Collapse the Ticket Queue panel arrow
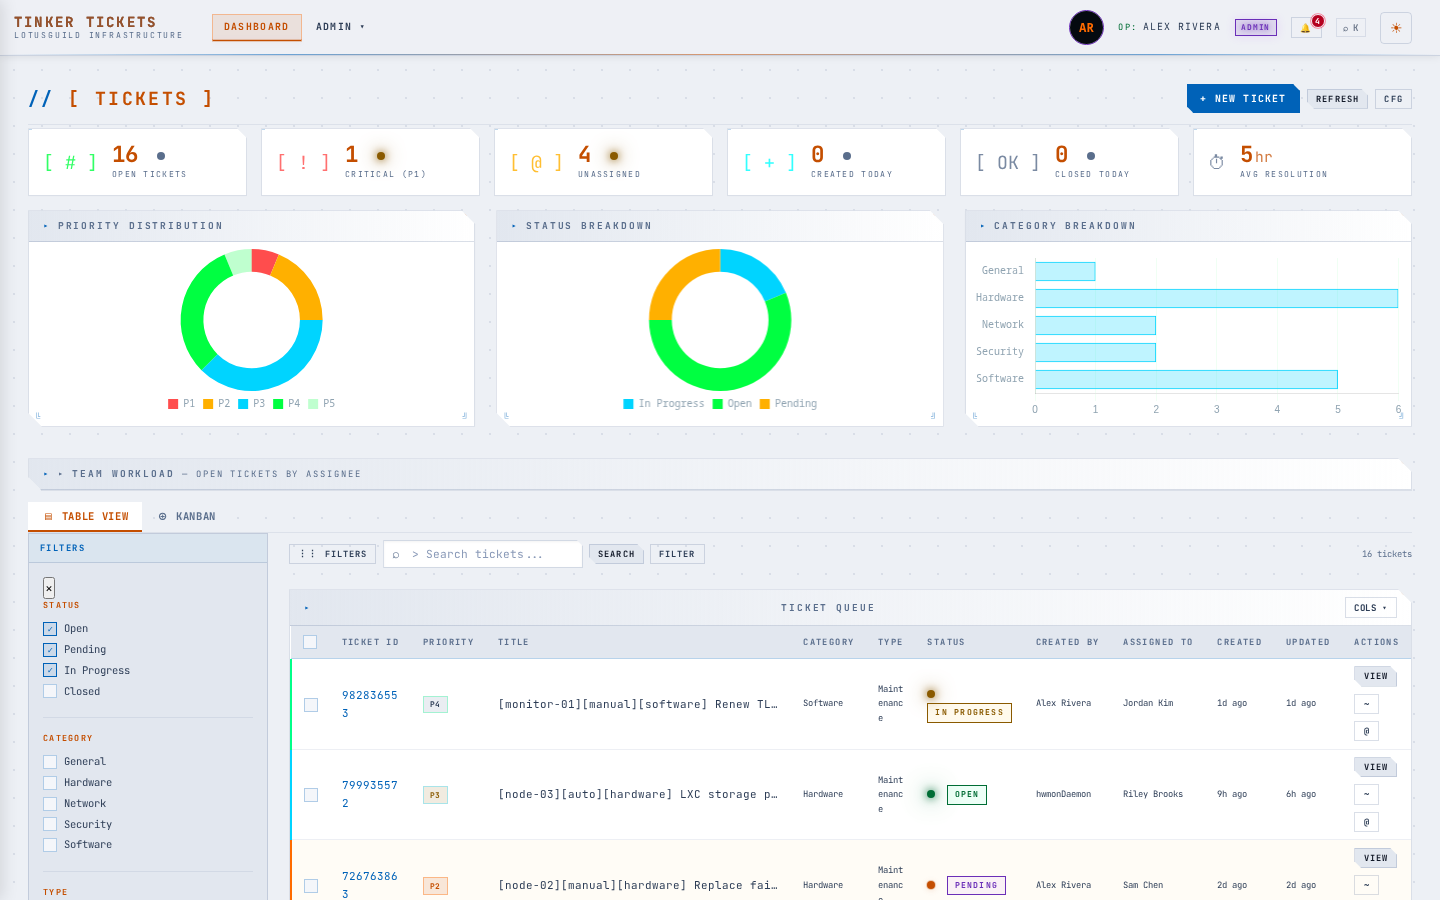 point(306,608)
